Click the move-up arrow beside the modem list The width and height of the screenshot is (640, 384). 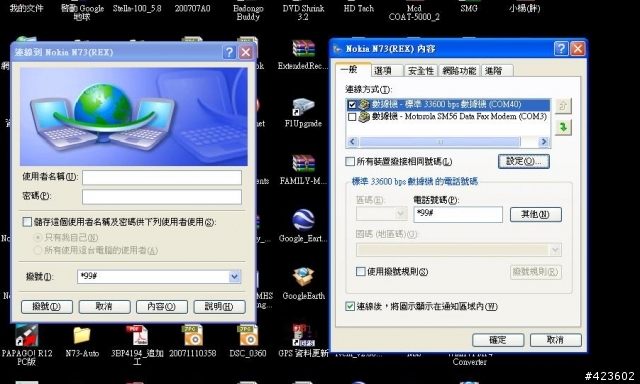click(563, 106)
